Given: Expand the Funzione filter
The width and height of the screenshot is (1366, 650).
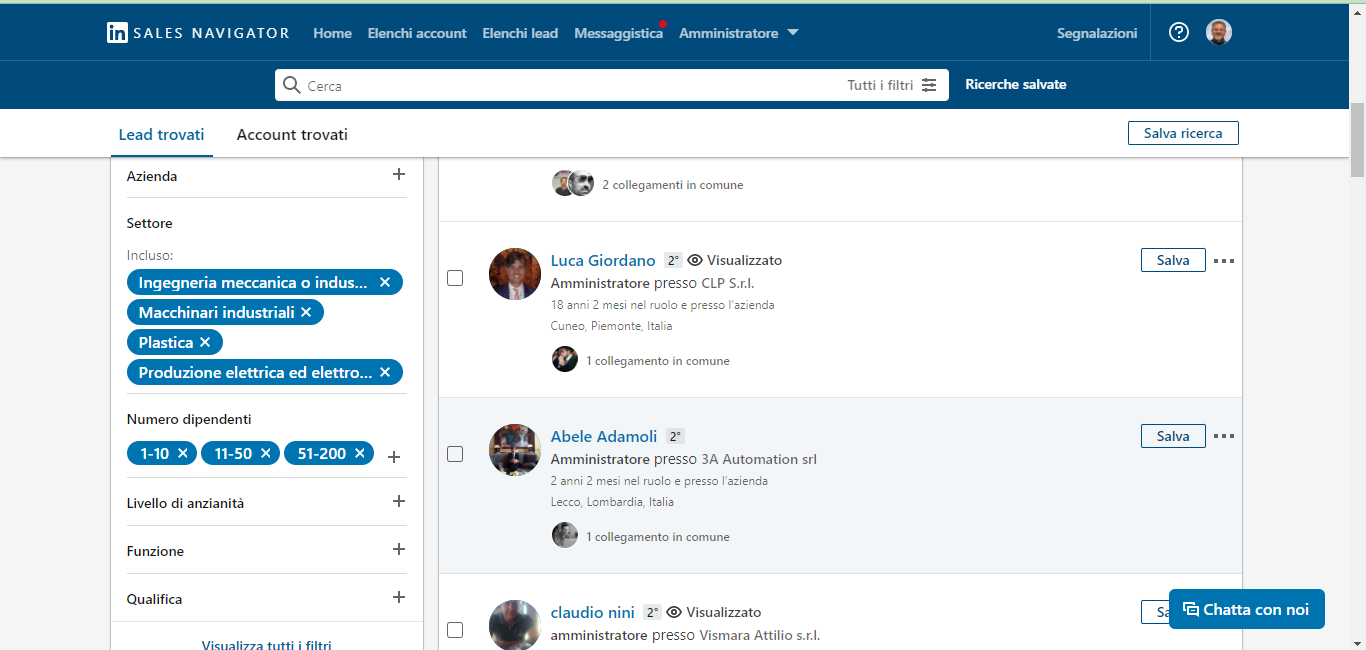Looking at the screenshot, I should pyautogui.click(x=399, y=549).
